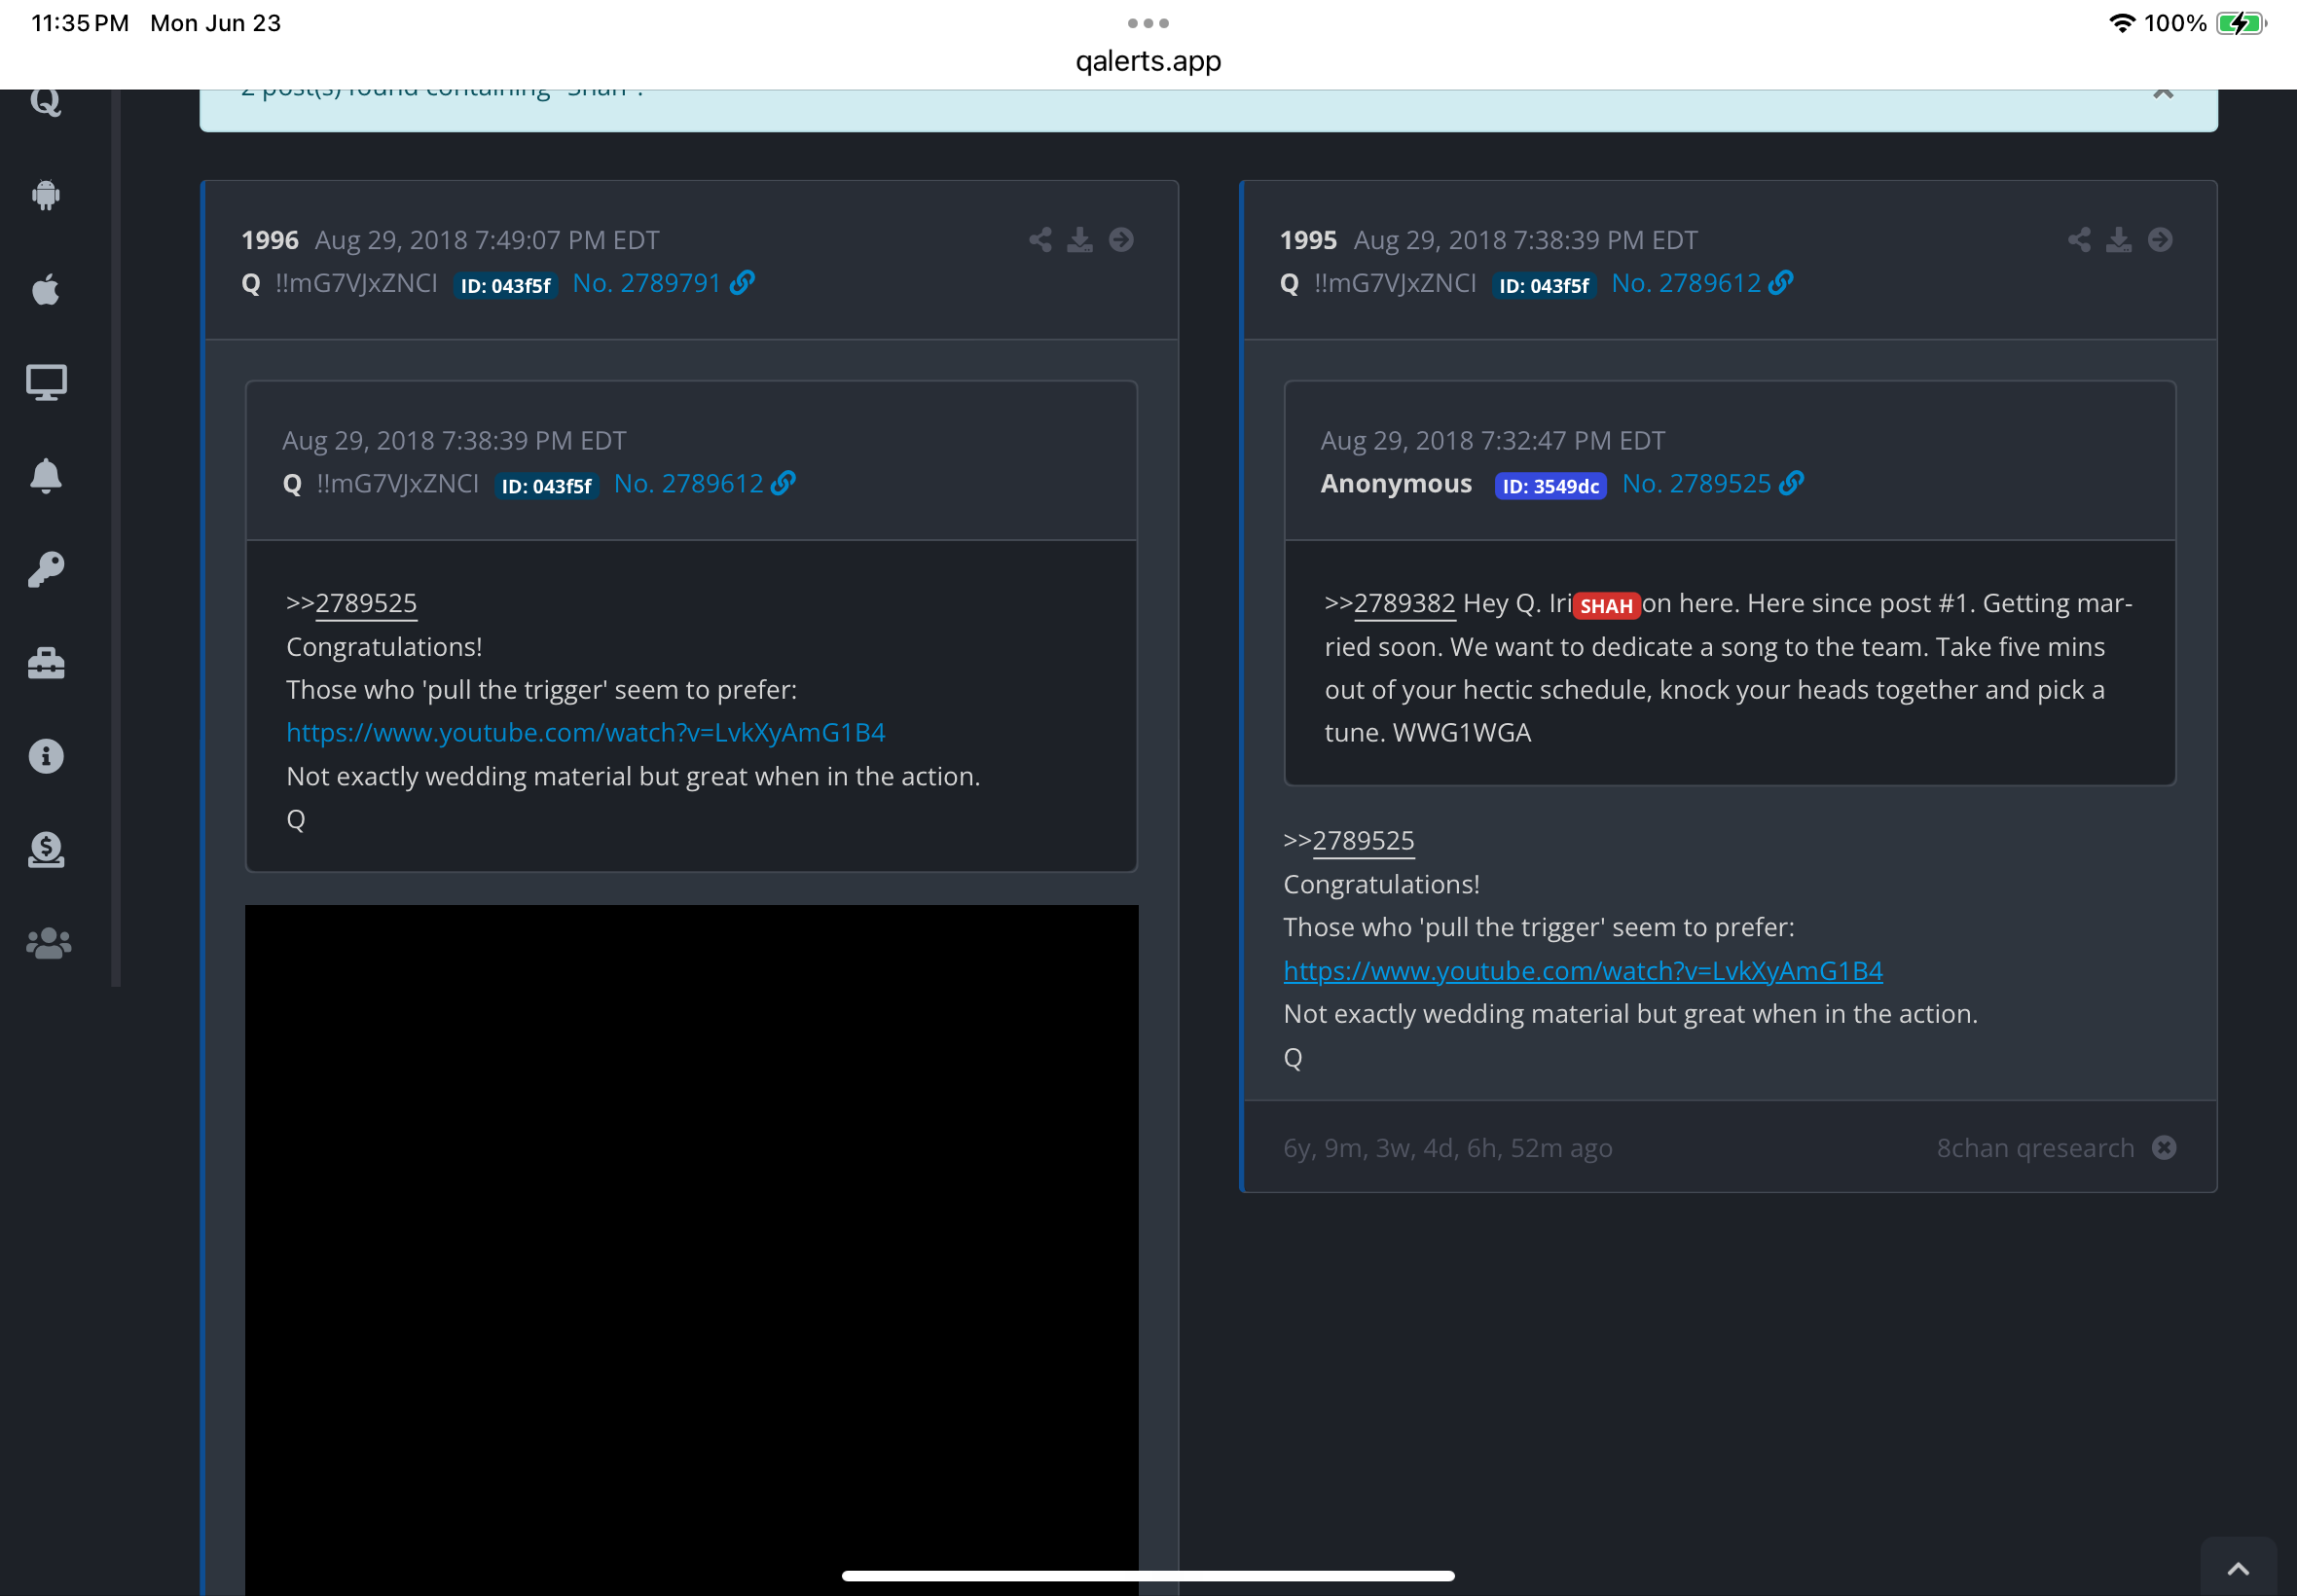Open post link No. 2789791

coord(663,283)
